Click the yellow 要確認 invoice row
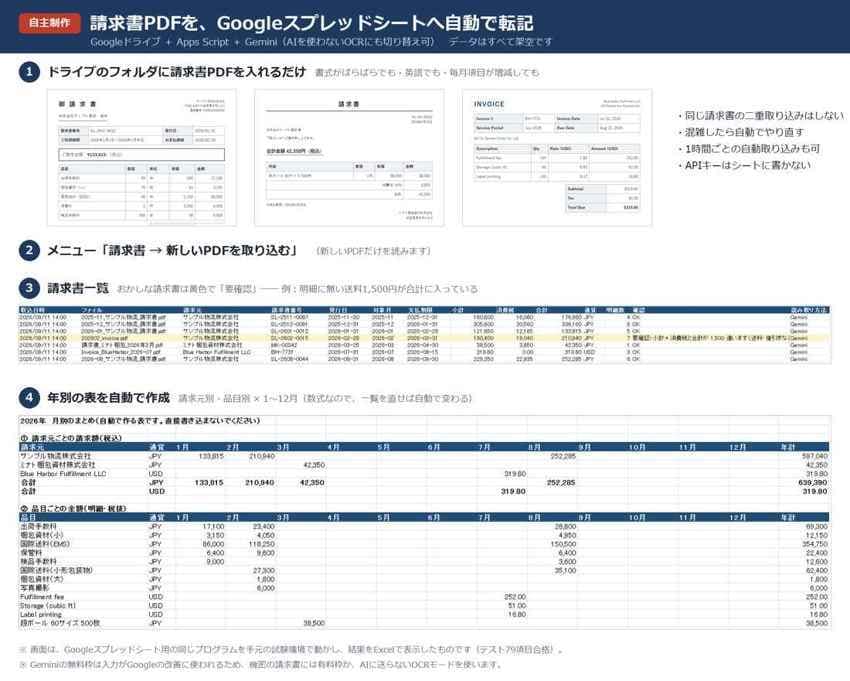850x681 pixels. (x=424, y=338)
